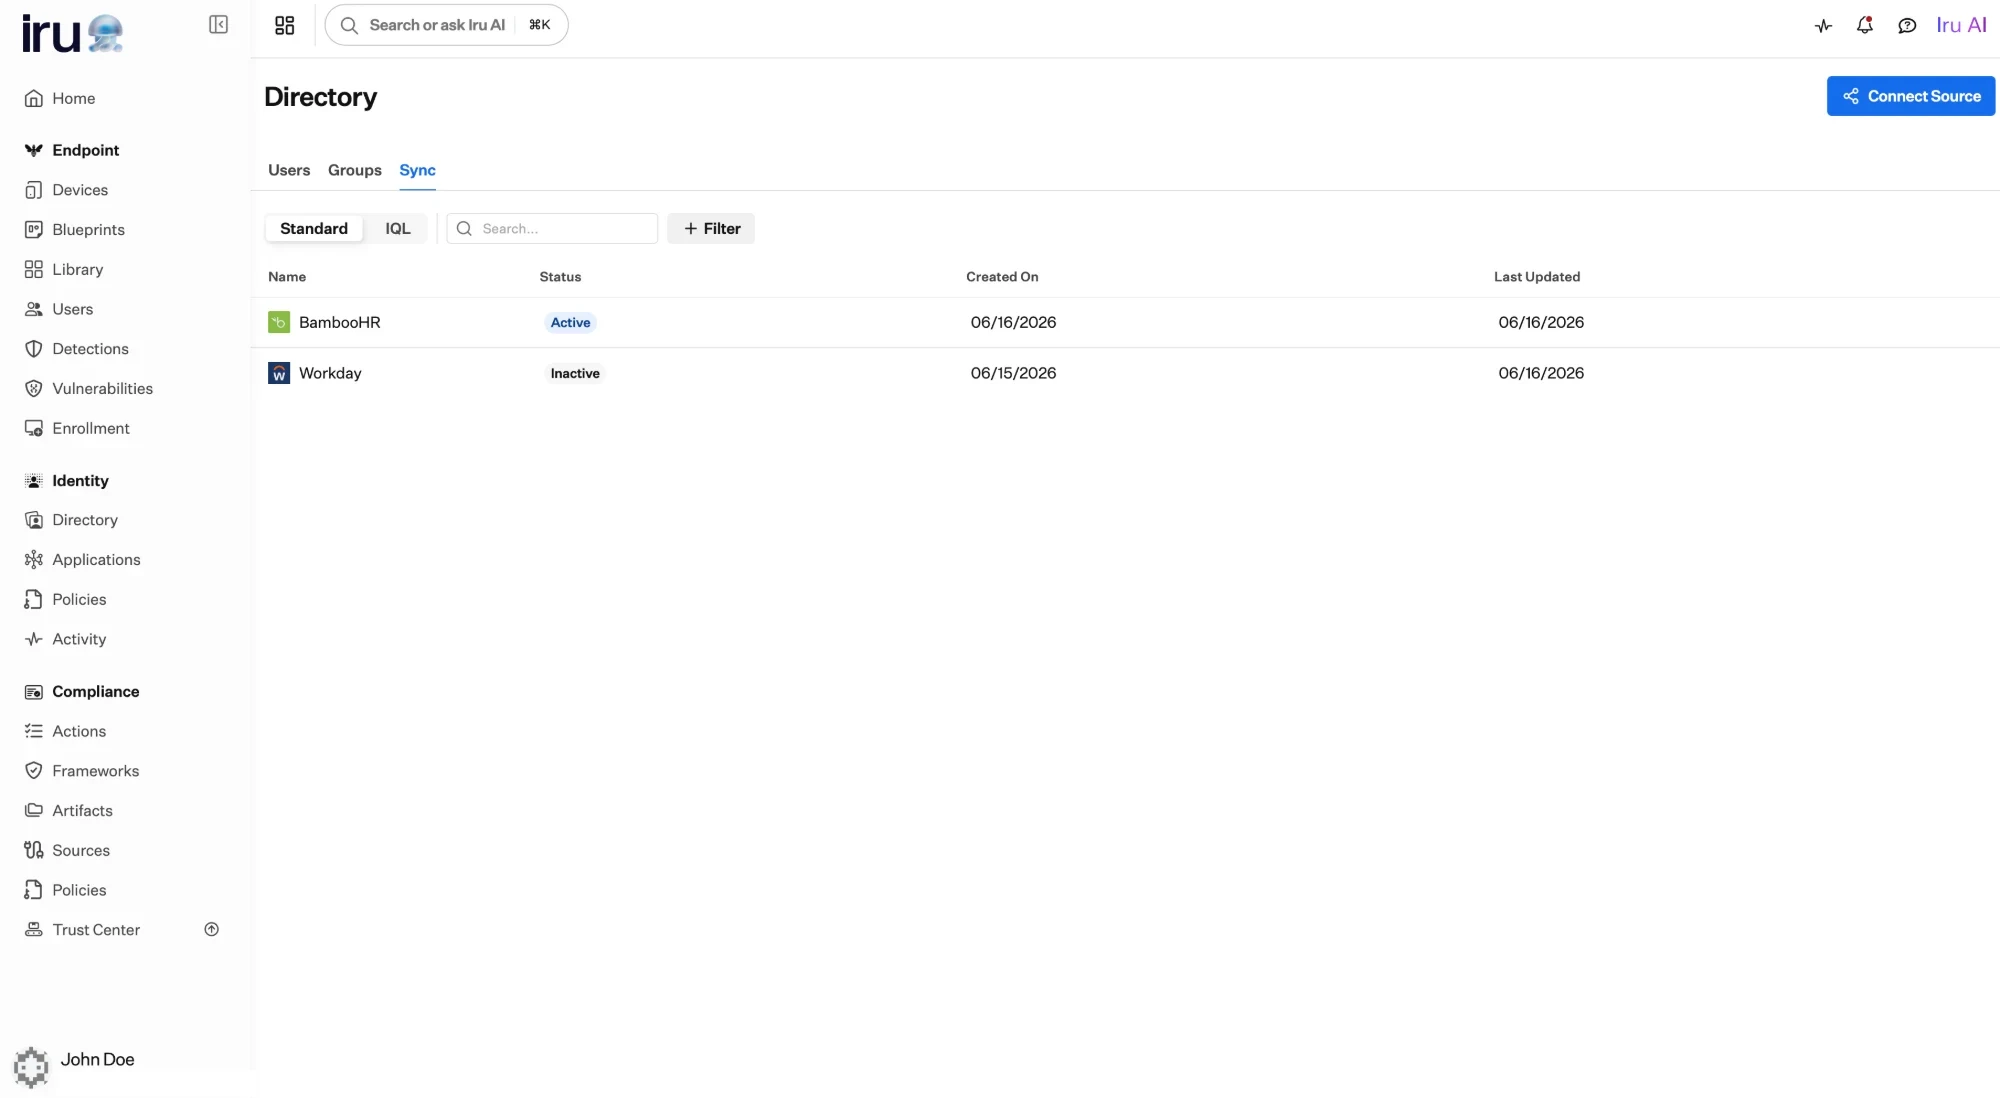The image size is (2000, 1098).
Task: Open Compliance Policies in the sidebar
Action: coord(79,890)
